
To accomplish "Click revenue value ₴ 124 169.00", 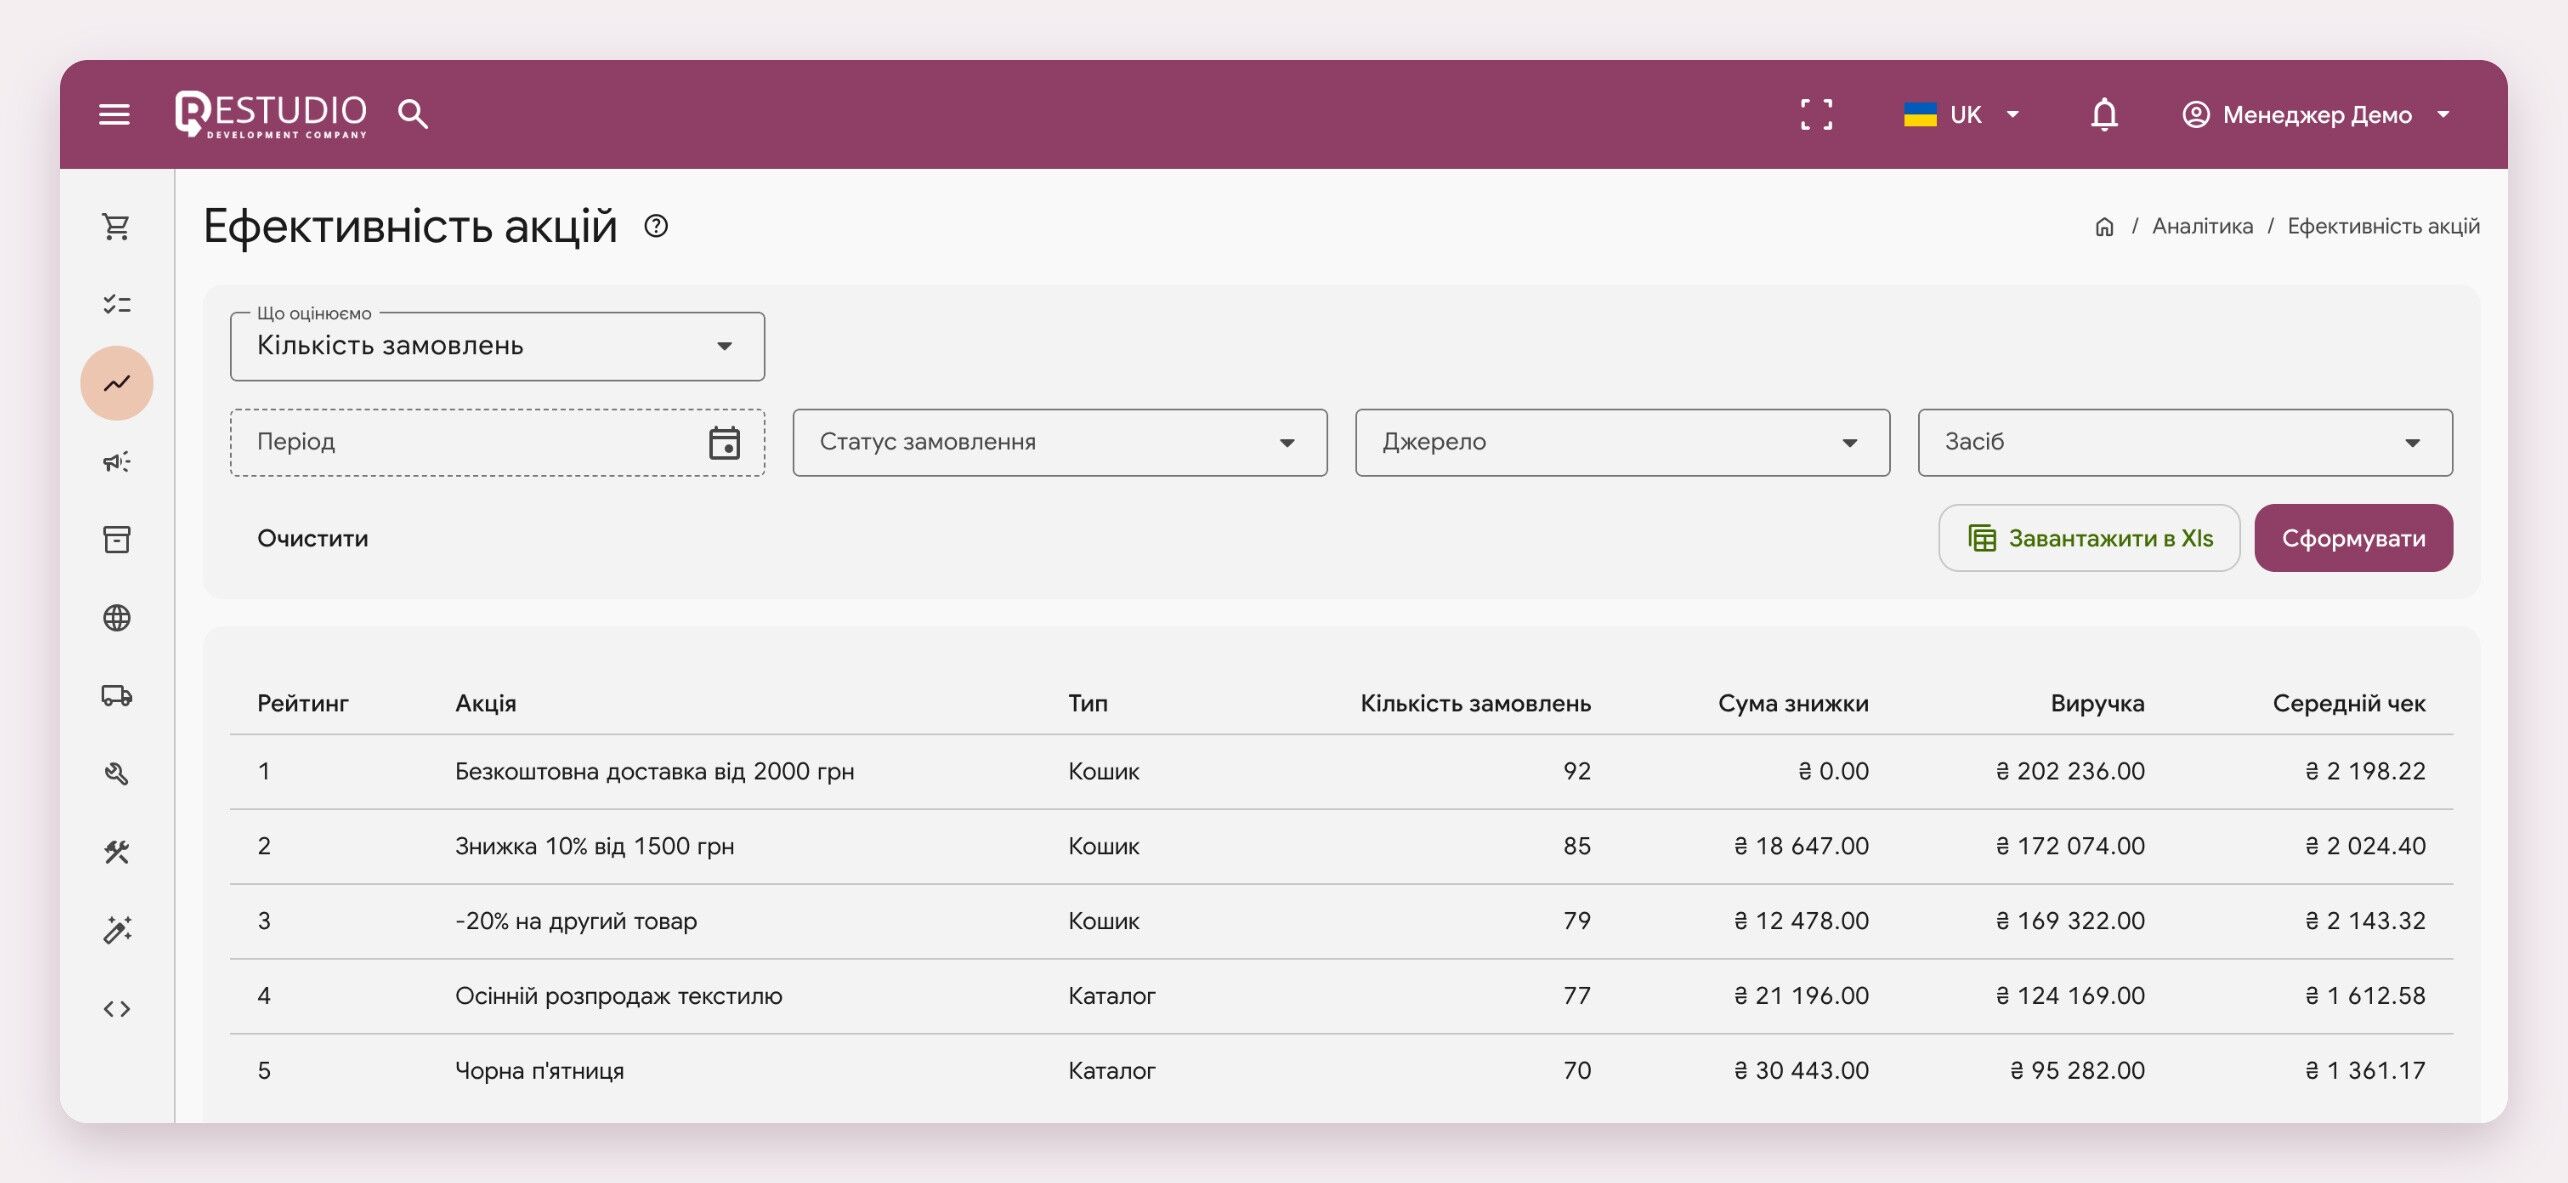I will click(x=2070, y=996).
